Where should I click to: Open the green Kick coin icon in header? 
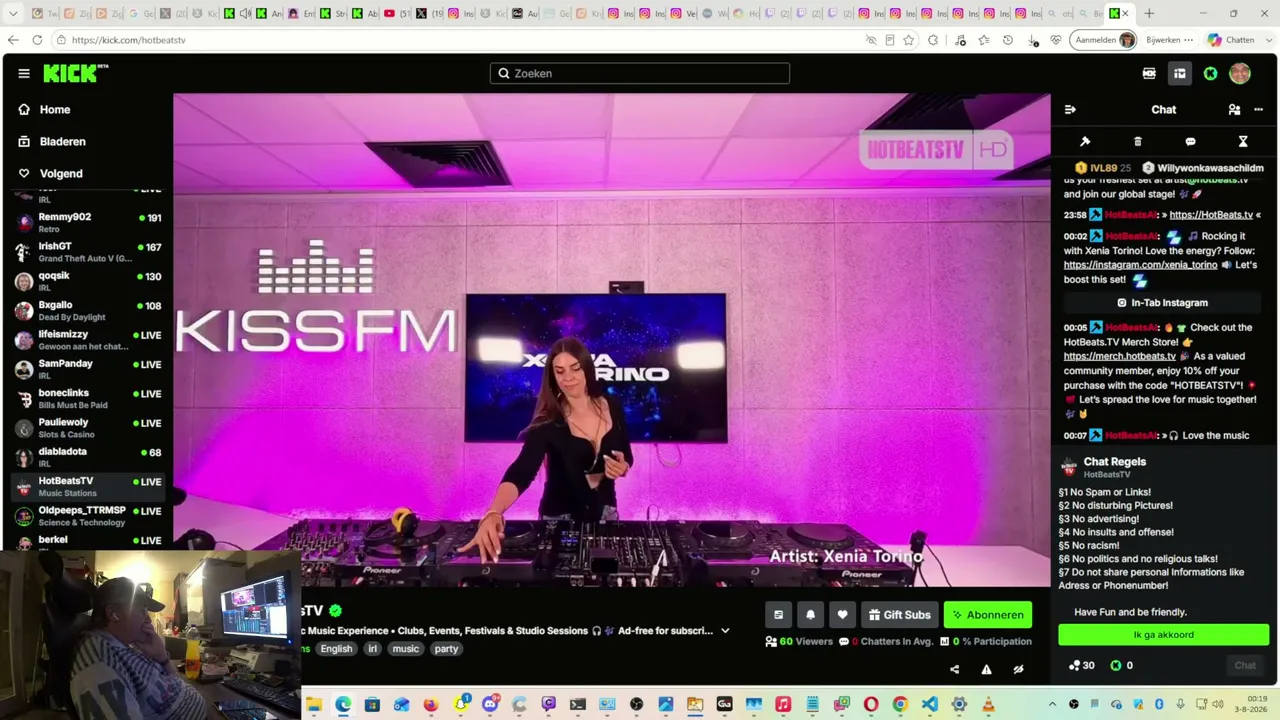tap(1210, 73)
